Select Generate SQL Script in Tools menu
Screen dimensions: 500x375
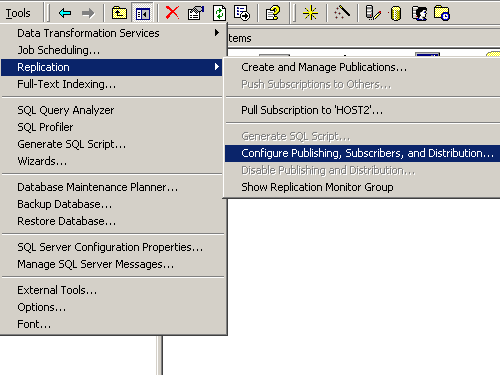click(x=112, y=144)
